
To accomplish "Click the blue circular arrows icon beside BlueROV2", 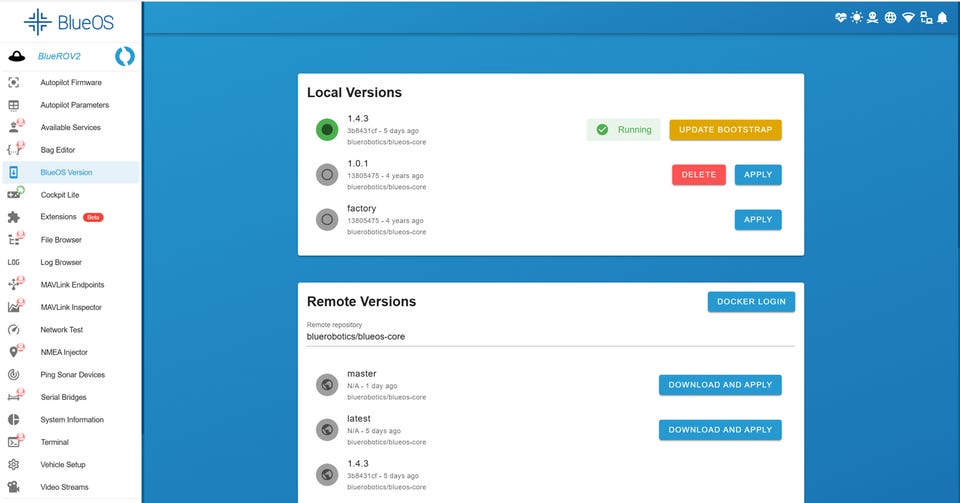I will (x=125, y=56).
